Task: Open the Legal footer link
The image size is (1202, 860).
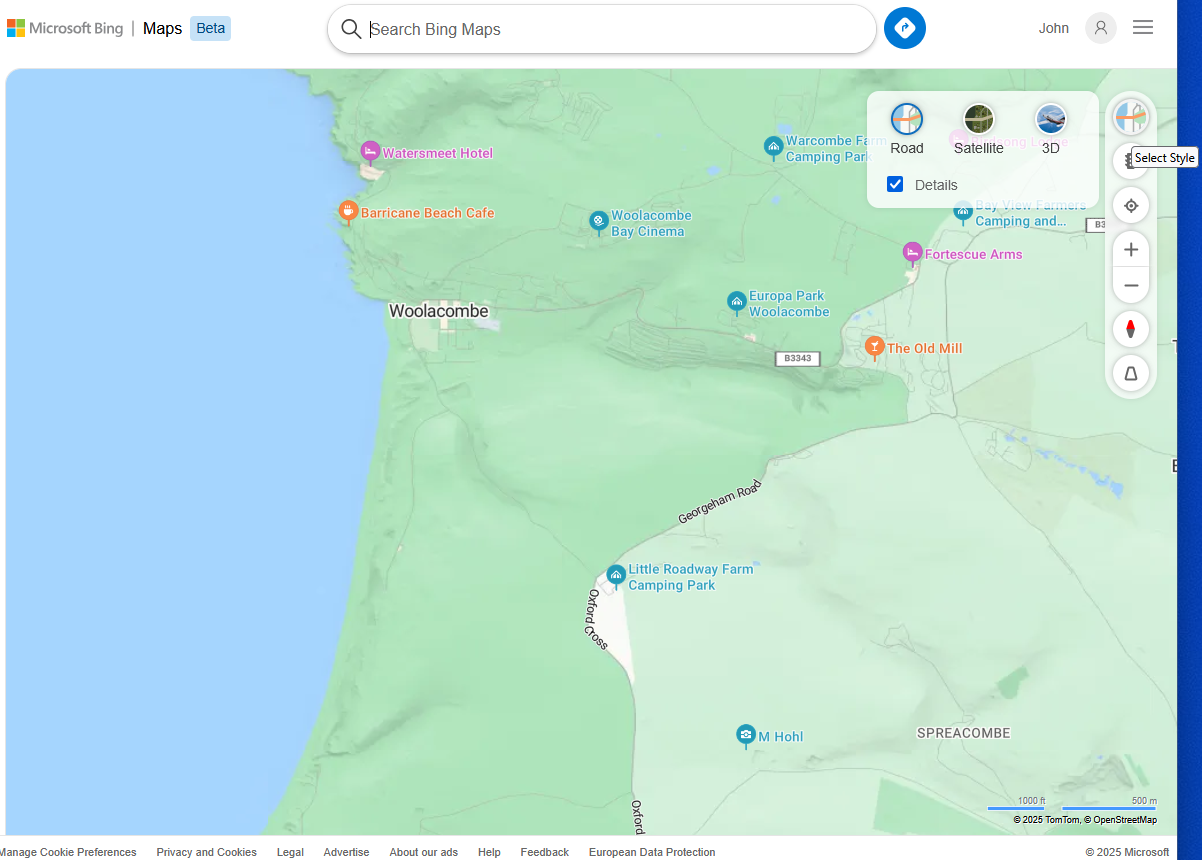Action: point(290,852)
